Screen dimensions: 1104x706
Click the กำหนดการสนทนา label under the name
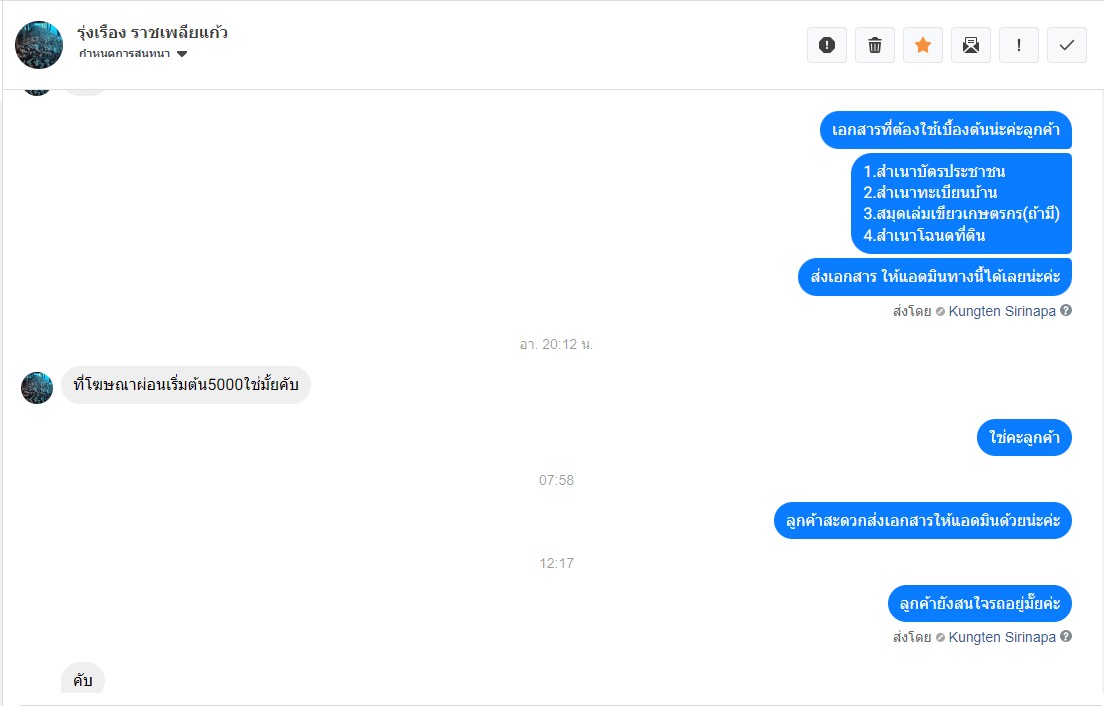125,53
